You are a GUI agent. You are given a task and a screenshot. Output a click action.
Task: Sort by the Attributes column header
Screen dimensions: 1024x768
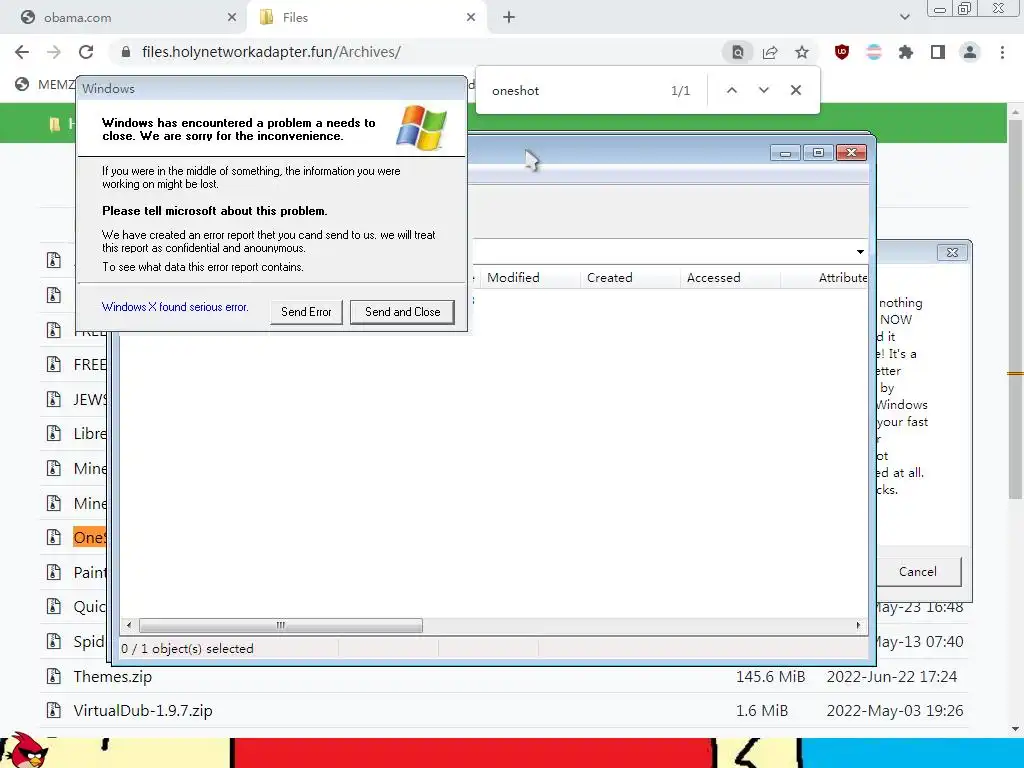[x=824, y=278]
